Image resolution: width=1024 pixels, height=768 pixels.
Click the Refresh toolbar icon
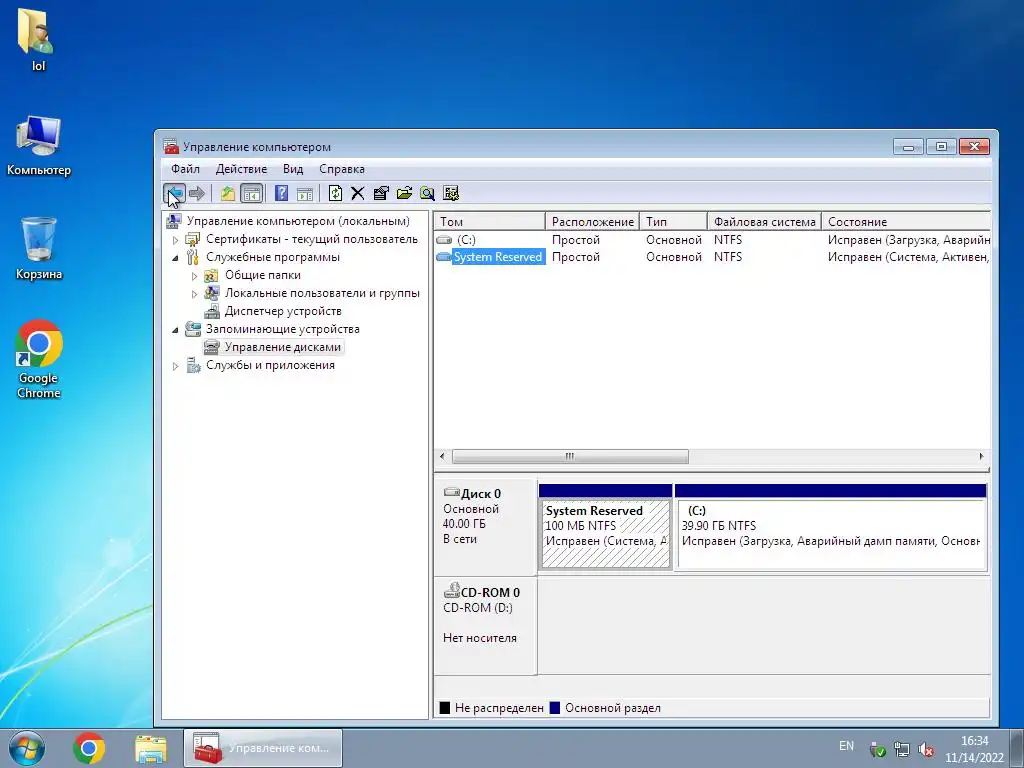pos(335,193)
